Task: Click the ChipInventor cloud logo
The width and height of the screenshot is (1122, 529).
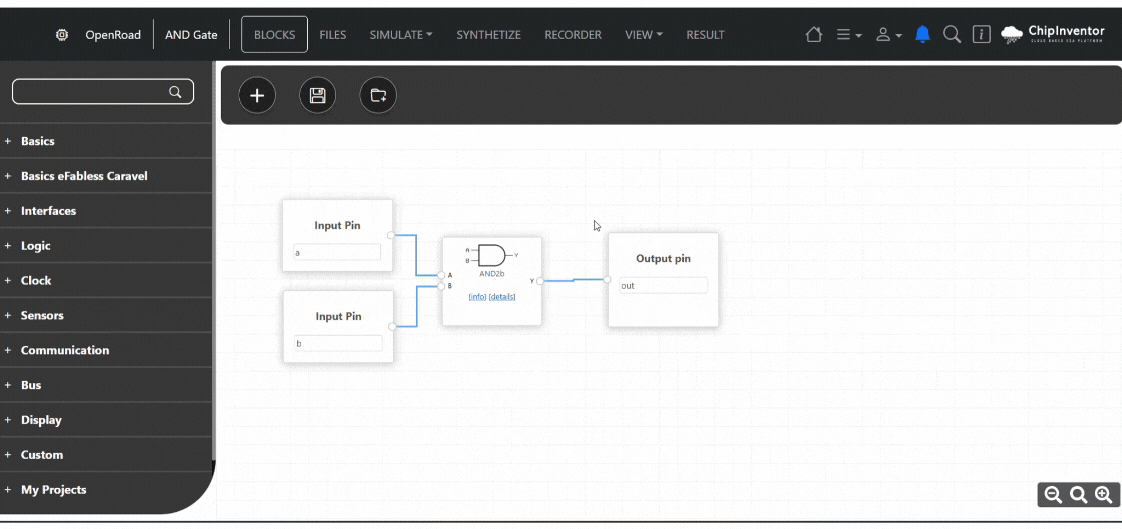Action: pyautogui.click(x=1053, y=34)
